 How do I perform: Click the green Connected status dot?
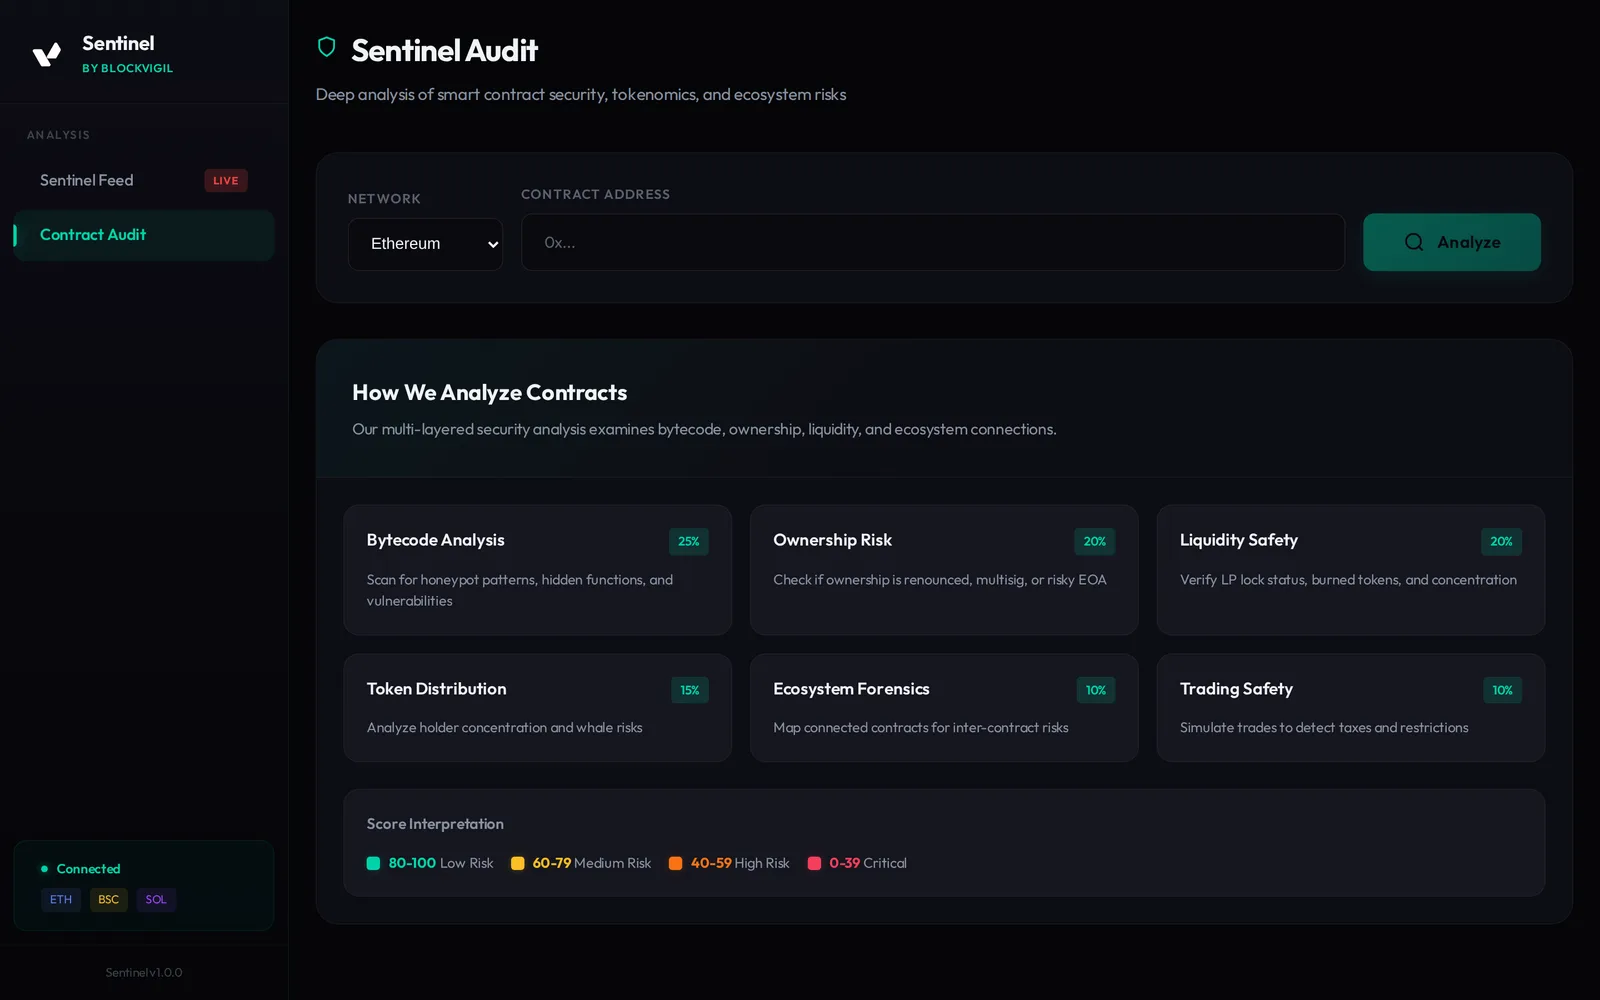pos(44,869)
